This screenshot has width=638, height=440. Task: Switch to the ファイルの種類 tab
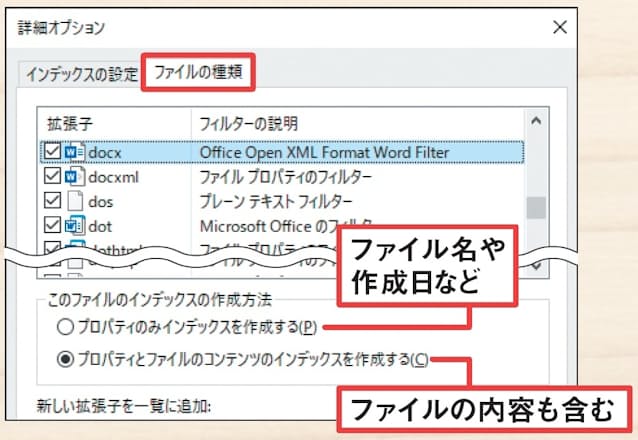pos(198,72)
